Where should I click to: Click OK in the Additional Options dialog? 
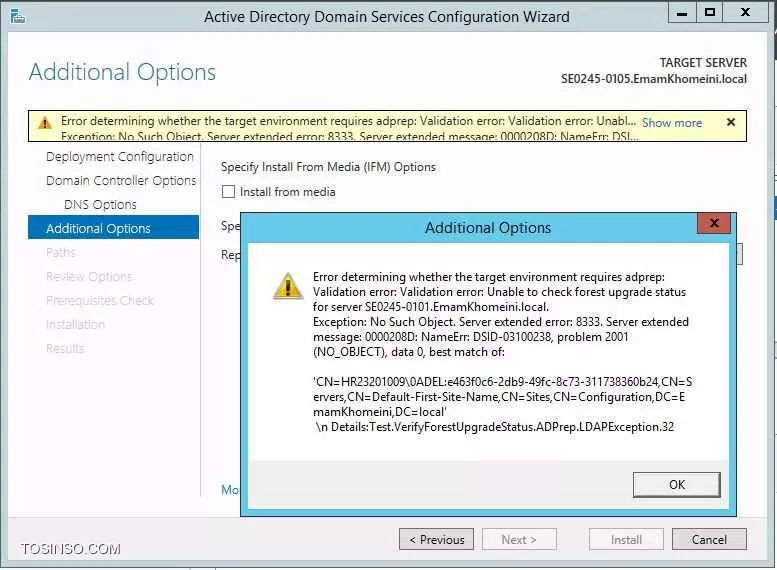[x=676, y=484]
